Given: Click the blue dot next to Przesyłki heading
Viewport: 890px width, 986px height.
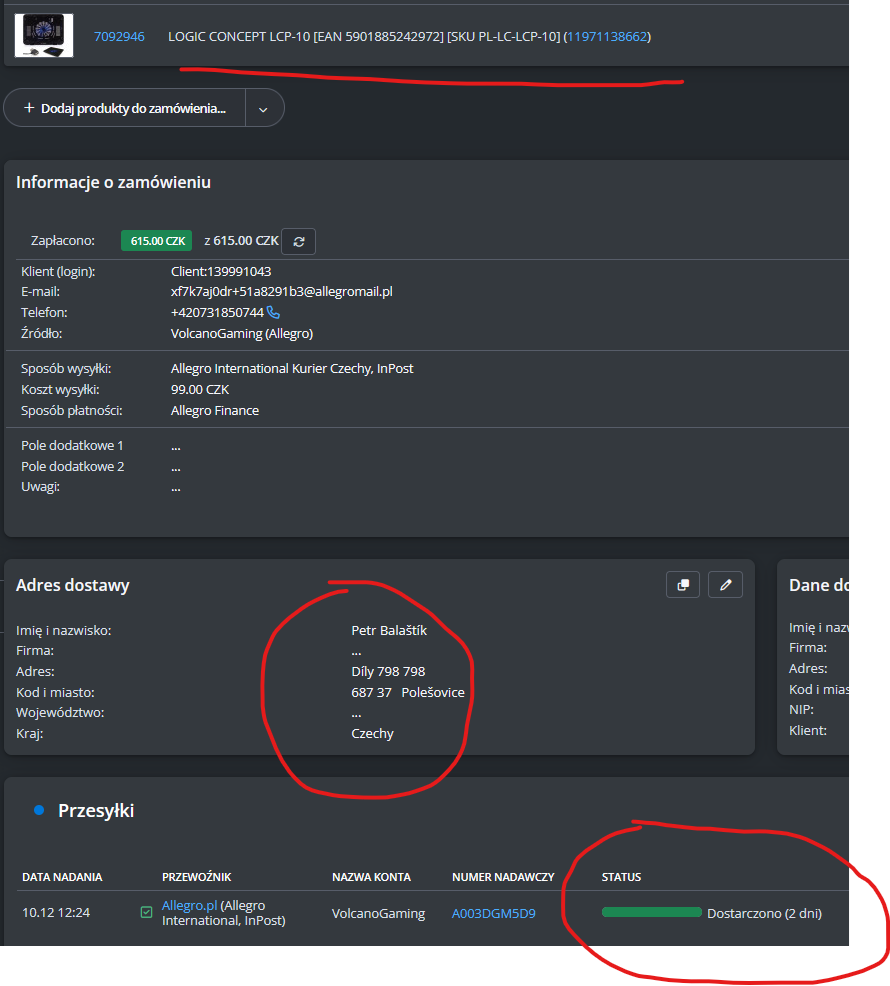Looking at the screenshot, I should tap(39, 810).
